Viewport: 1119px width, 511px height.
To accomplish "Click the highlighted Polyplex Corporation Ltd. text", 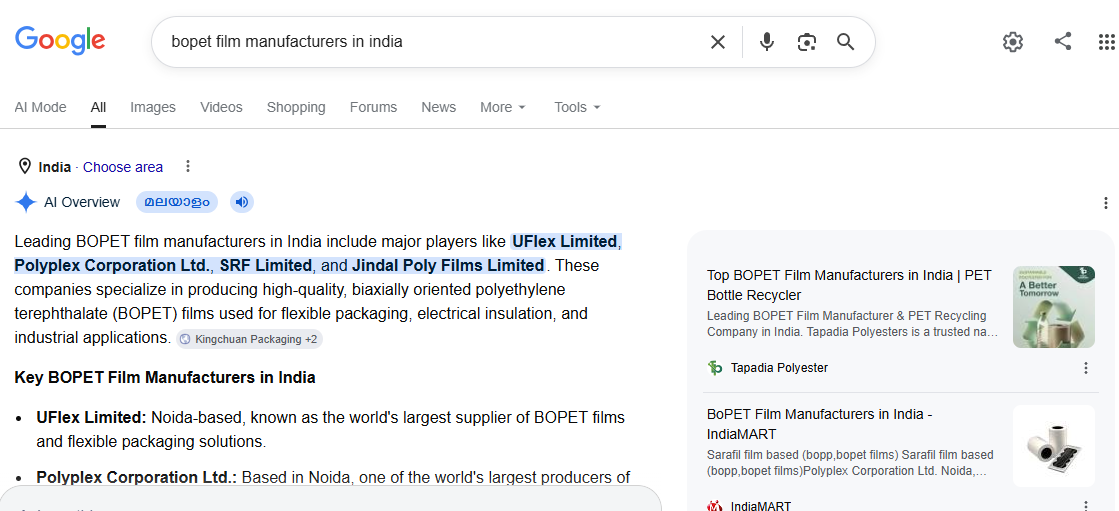I will click(112, 265).
